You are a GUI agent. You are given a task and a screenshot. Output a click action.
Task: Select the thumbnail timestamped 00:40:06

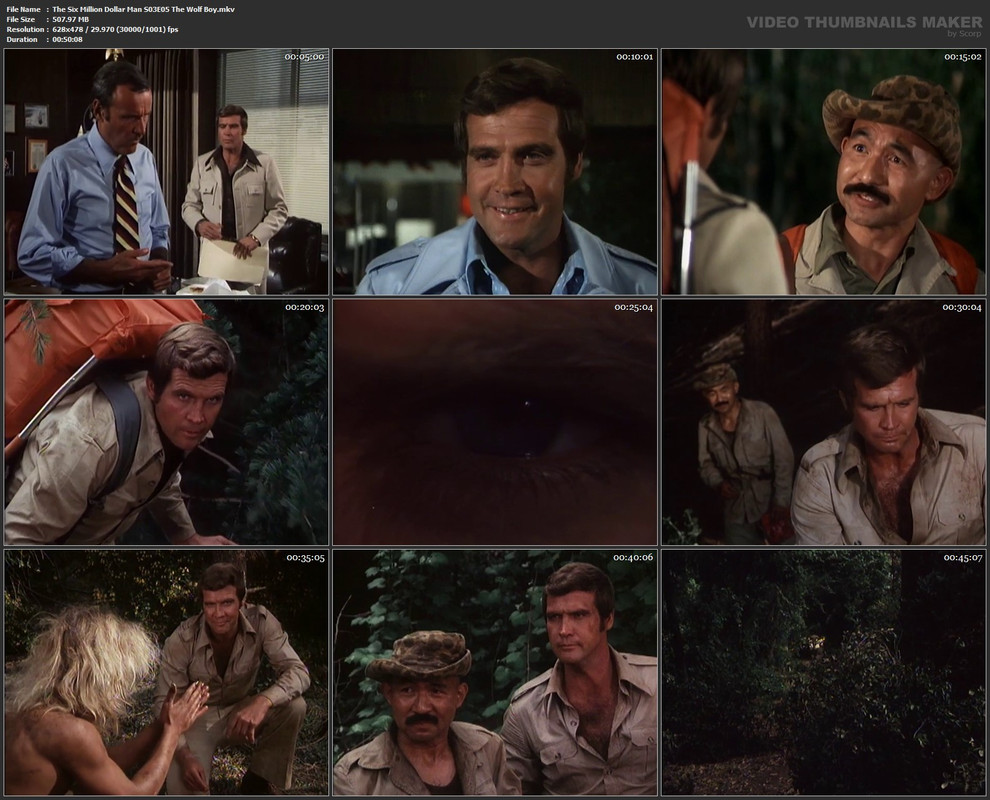pos(495,672)
